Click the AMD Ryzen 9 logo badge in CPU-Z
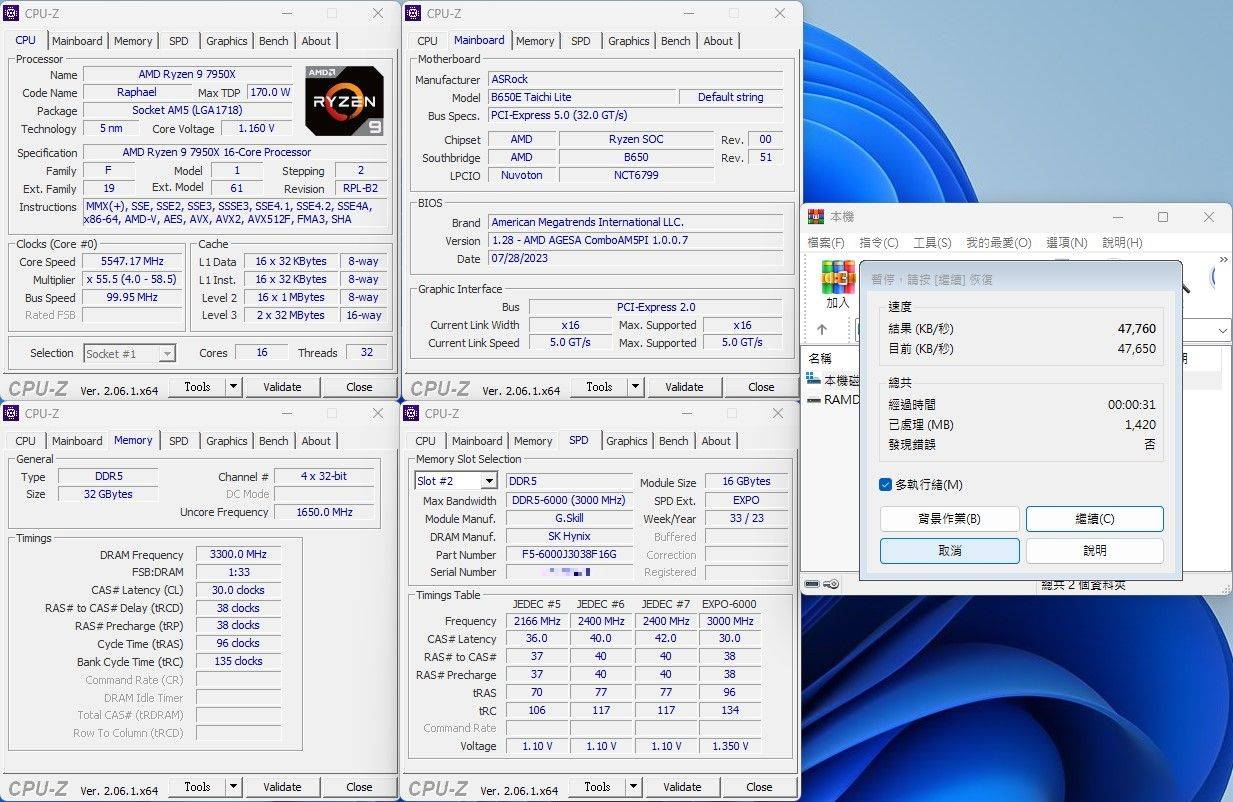 click(344, 100)
